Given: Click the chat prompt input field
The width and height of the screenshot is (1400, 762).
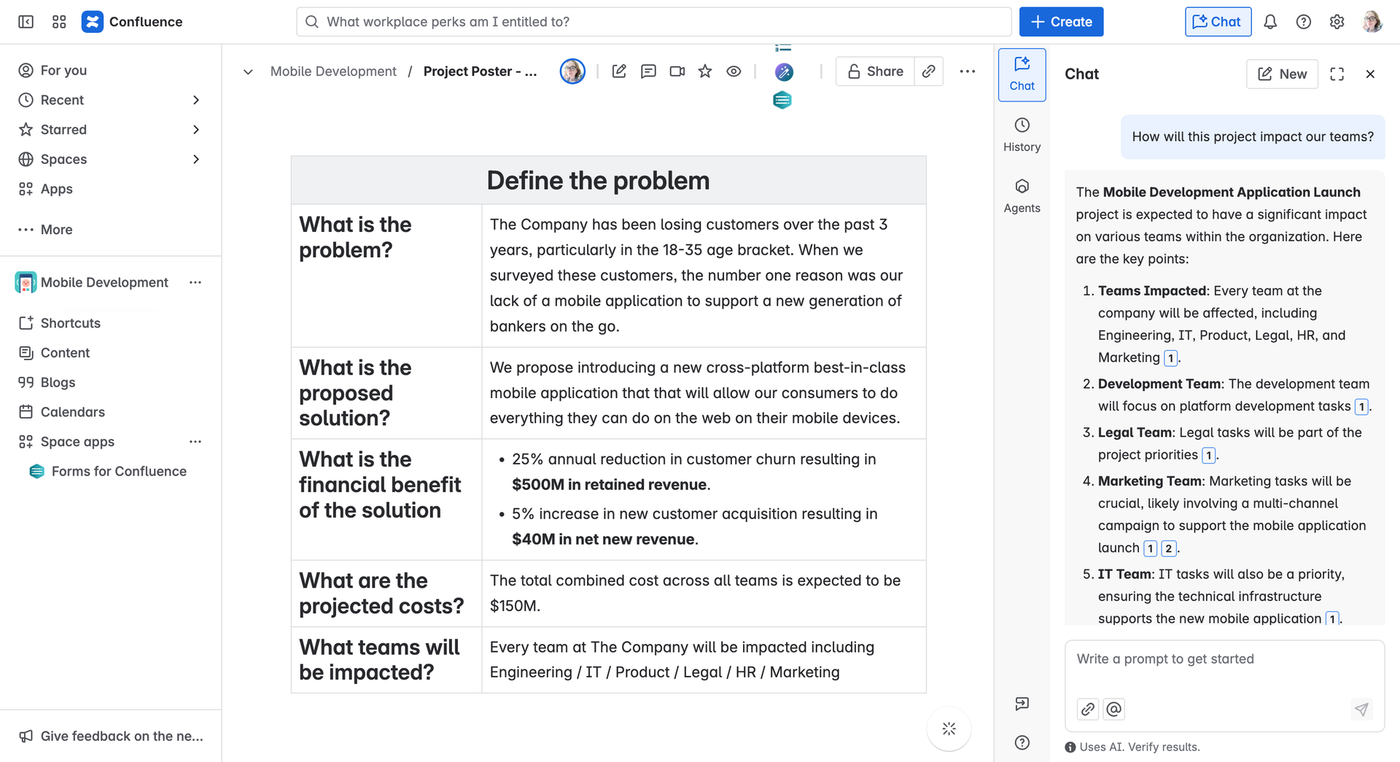Looking at the screenshot, I should tap(1224, 660).
